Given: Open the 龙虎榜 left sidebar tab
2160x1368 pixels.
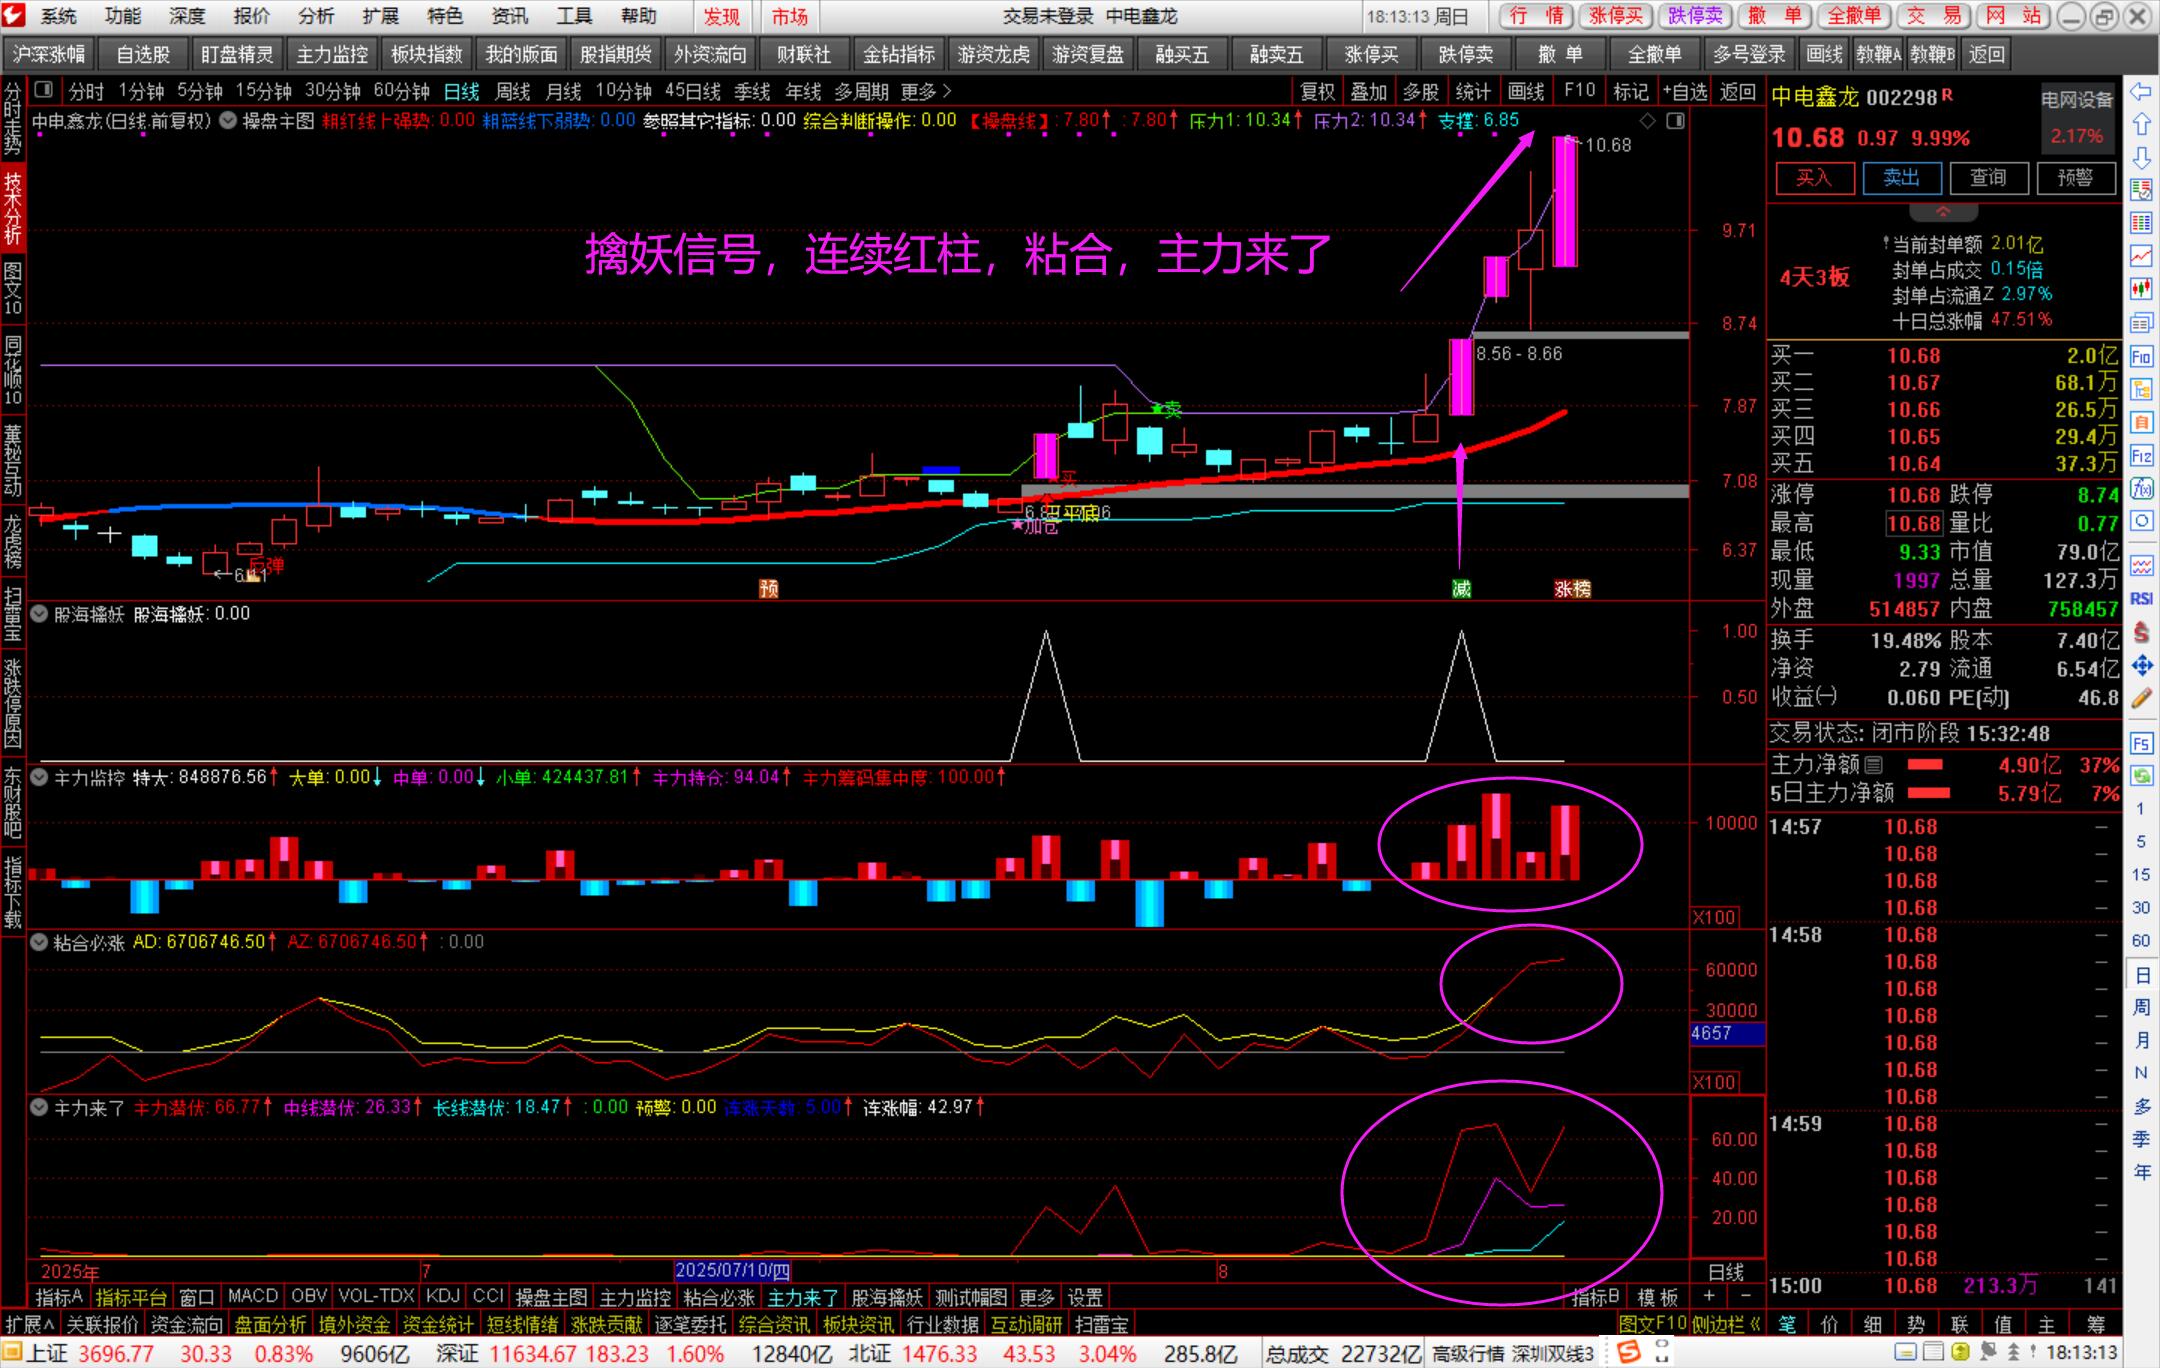Looking at the screenshot, I should coord(12,542).
